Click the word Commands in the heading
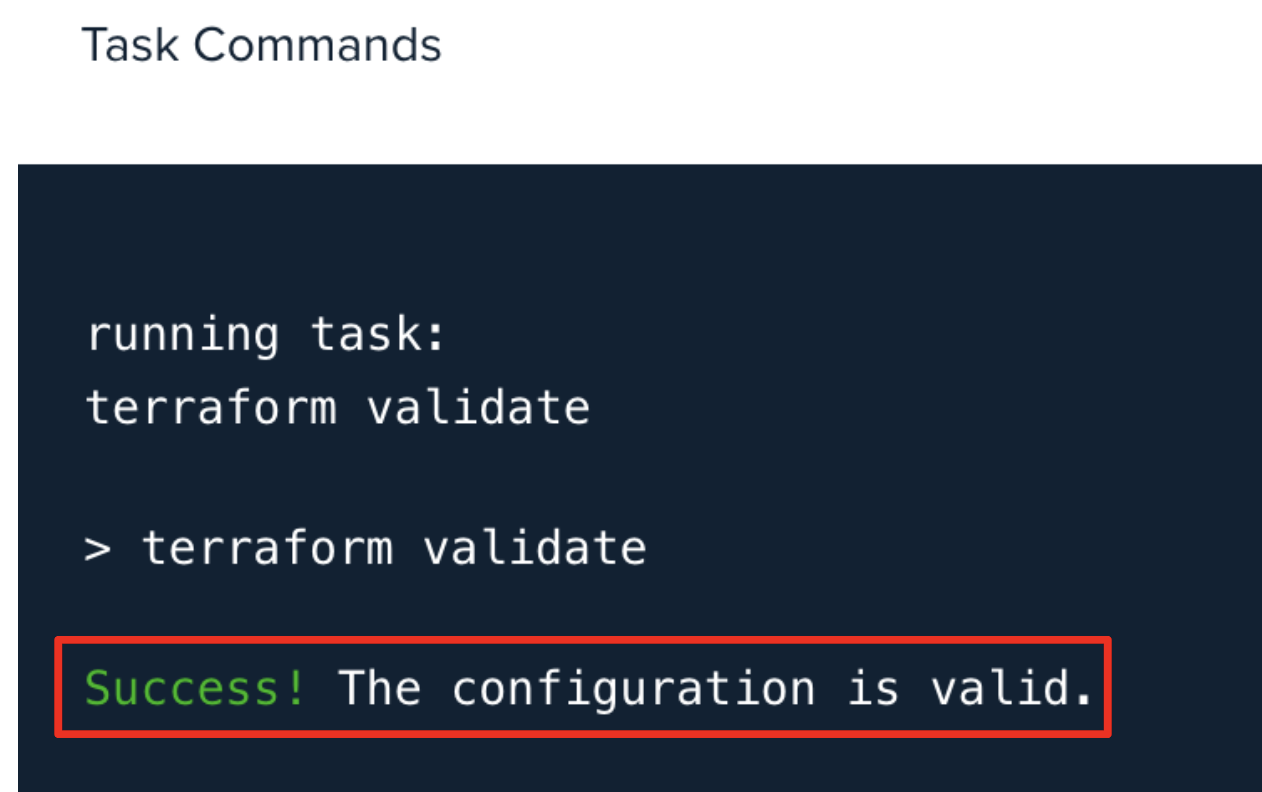1262x792 pixels. point(317,46)
